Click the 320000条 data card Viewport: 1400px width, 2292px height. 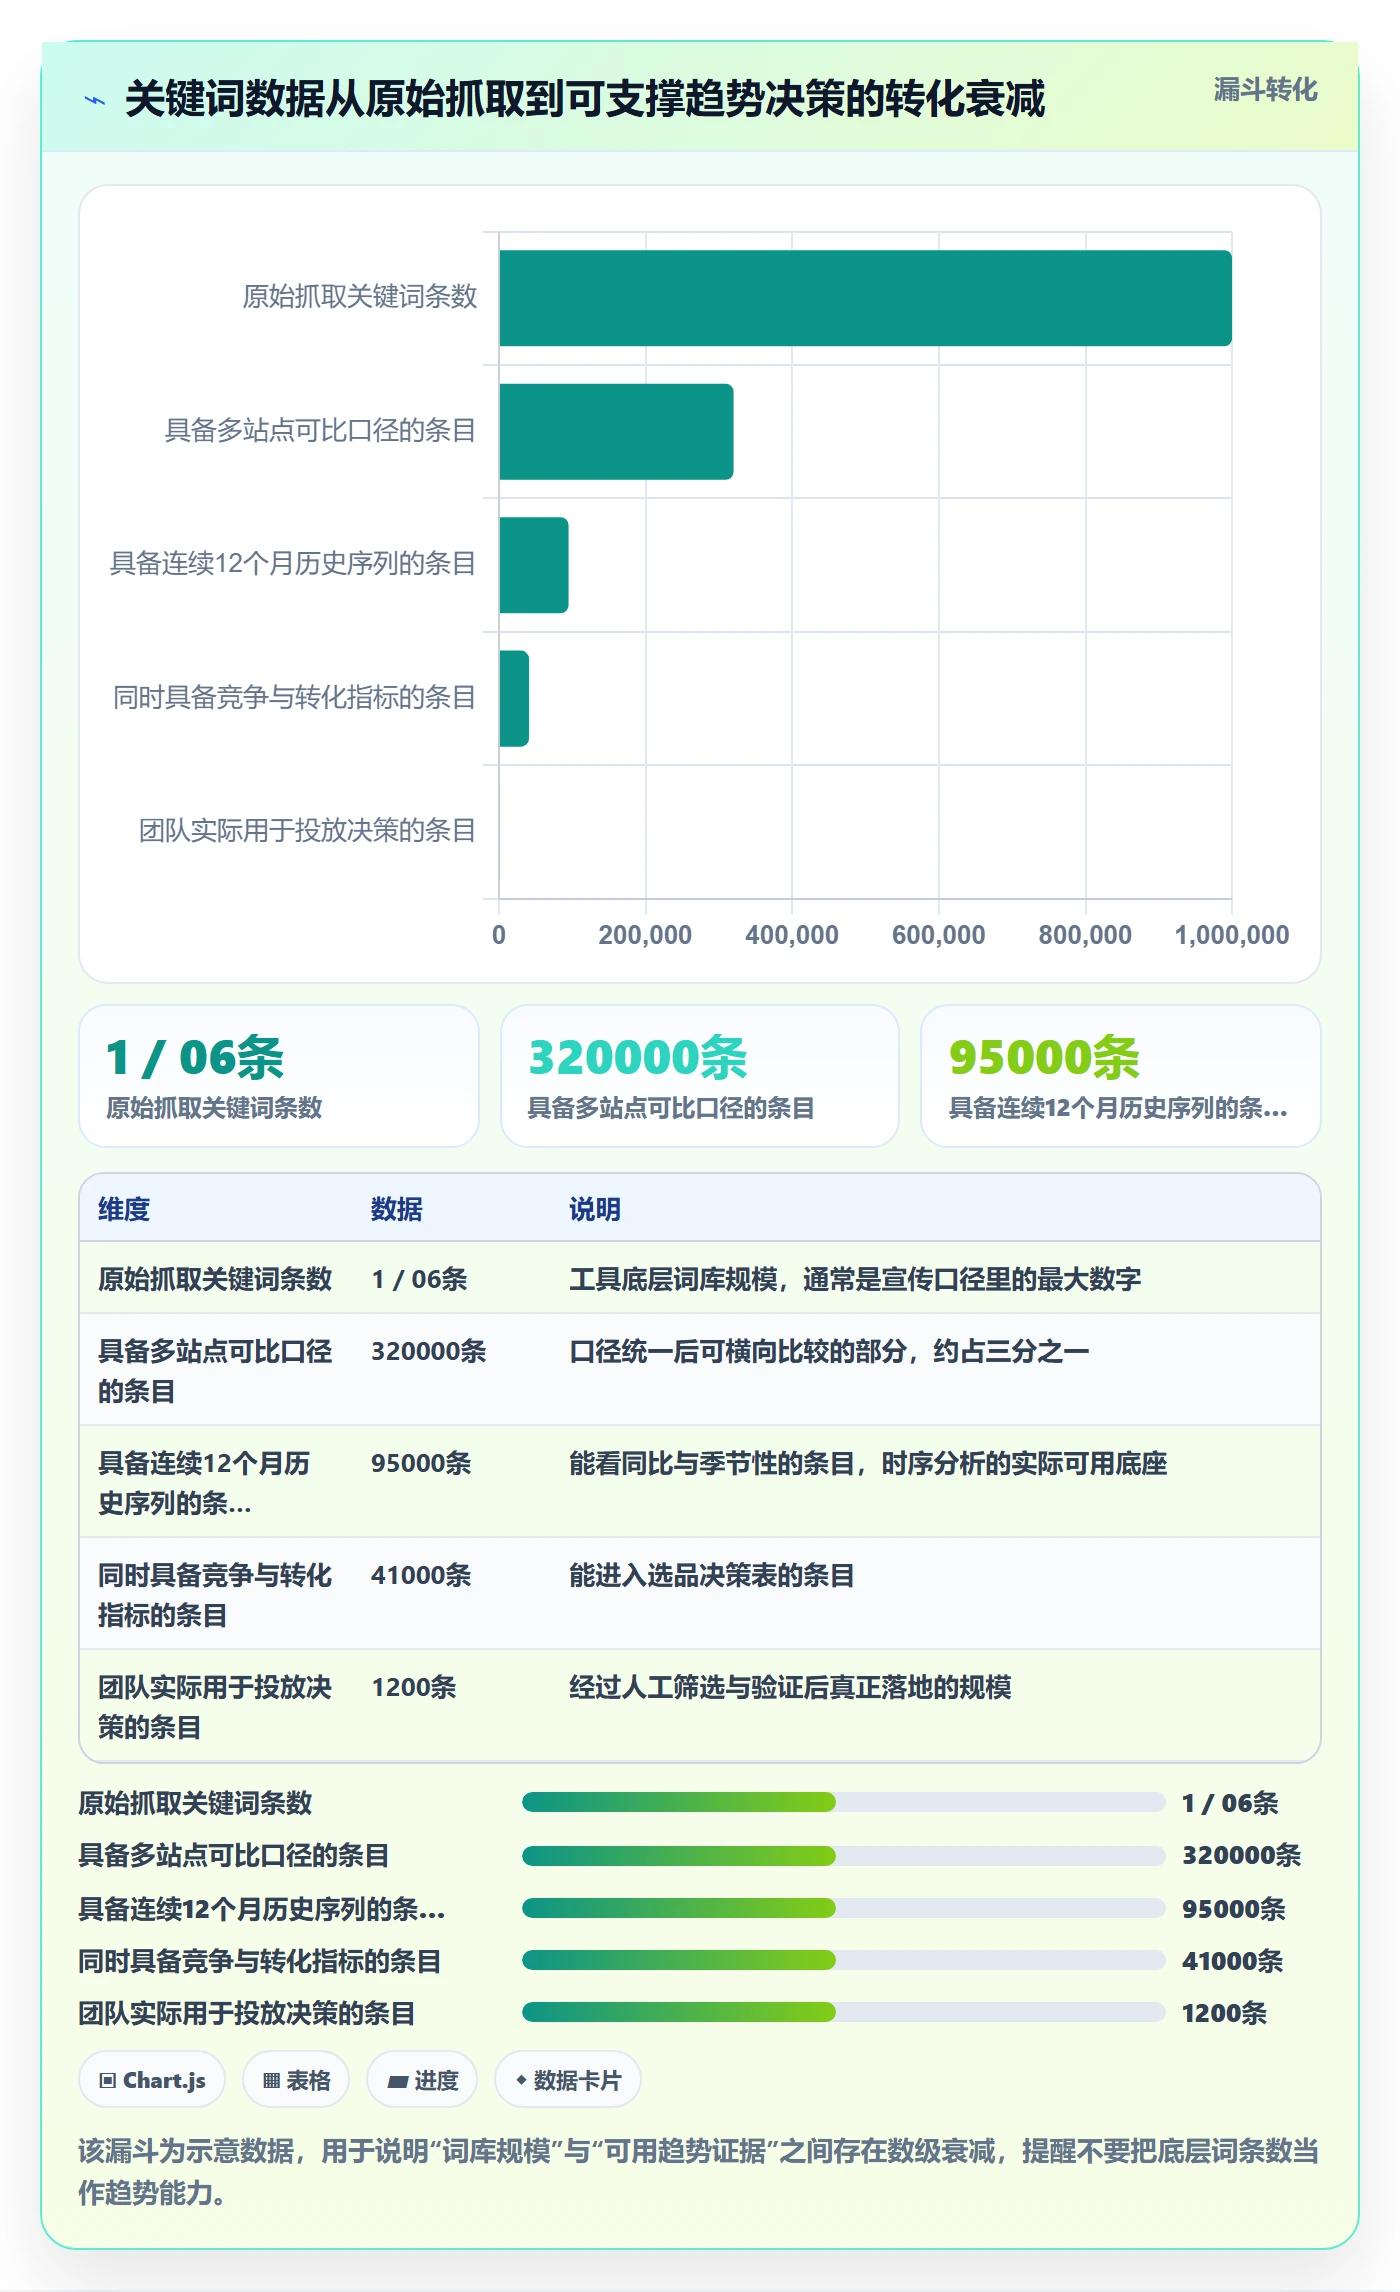(x=700, y=1075)
